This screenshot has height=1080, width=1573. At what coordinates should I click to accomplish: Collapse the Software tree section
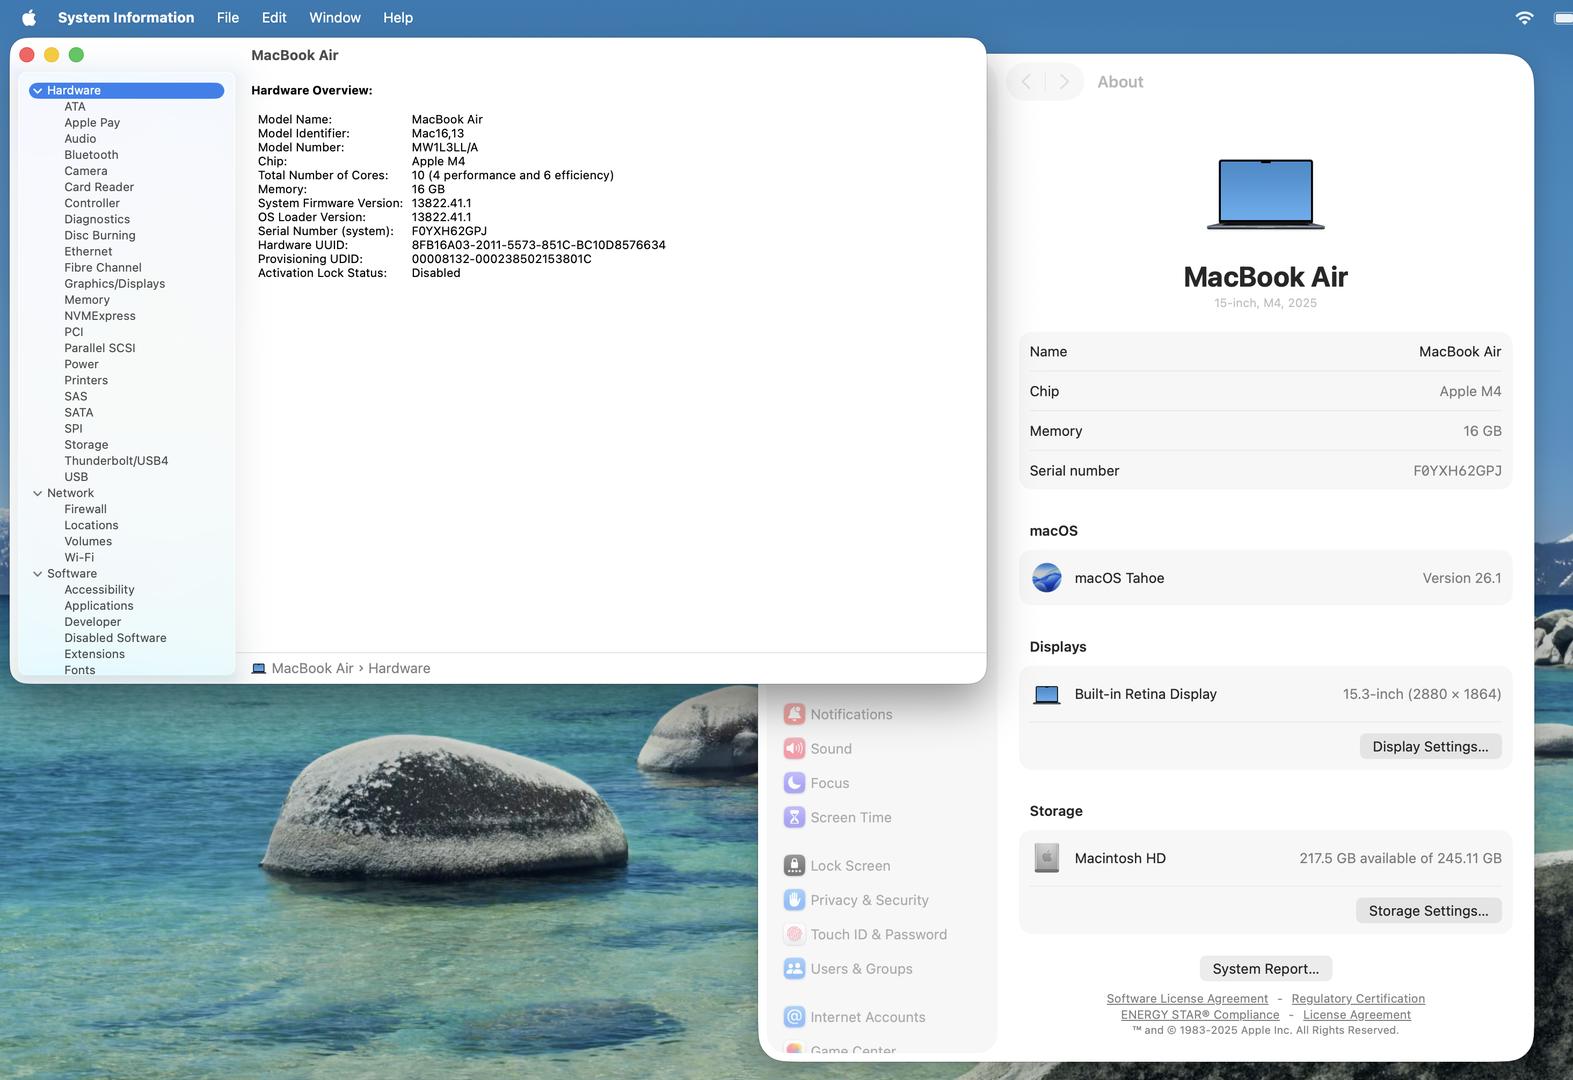(x=37, y=574)
